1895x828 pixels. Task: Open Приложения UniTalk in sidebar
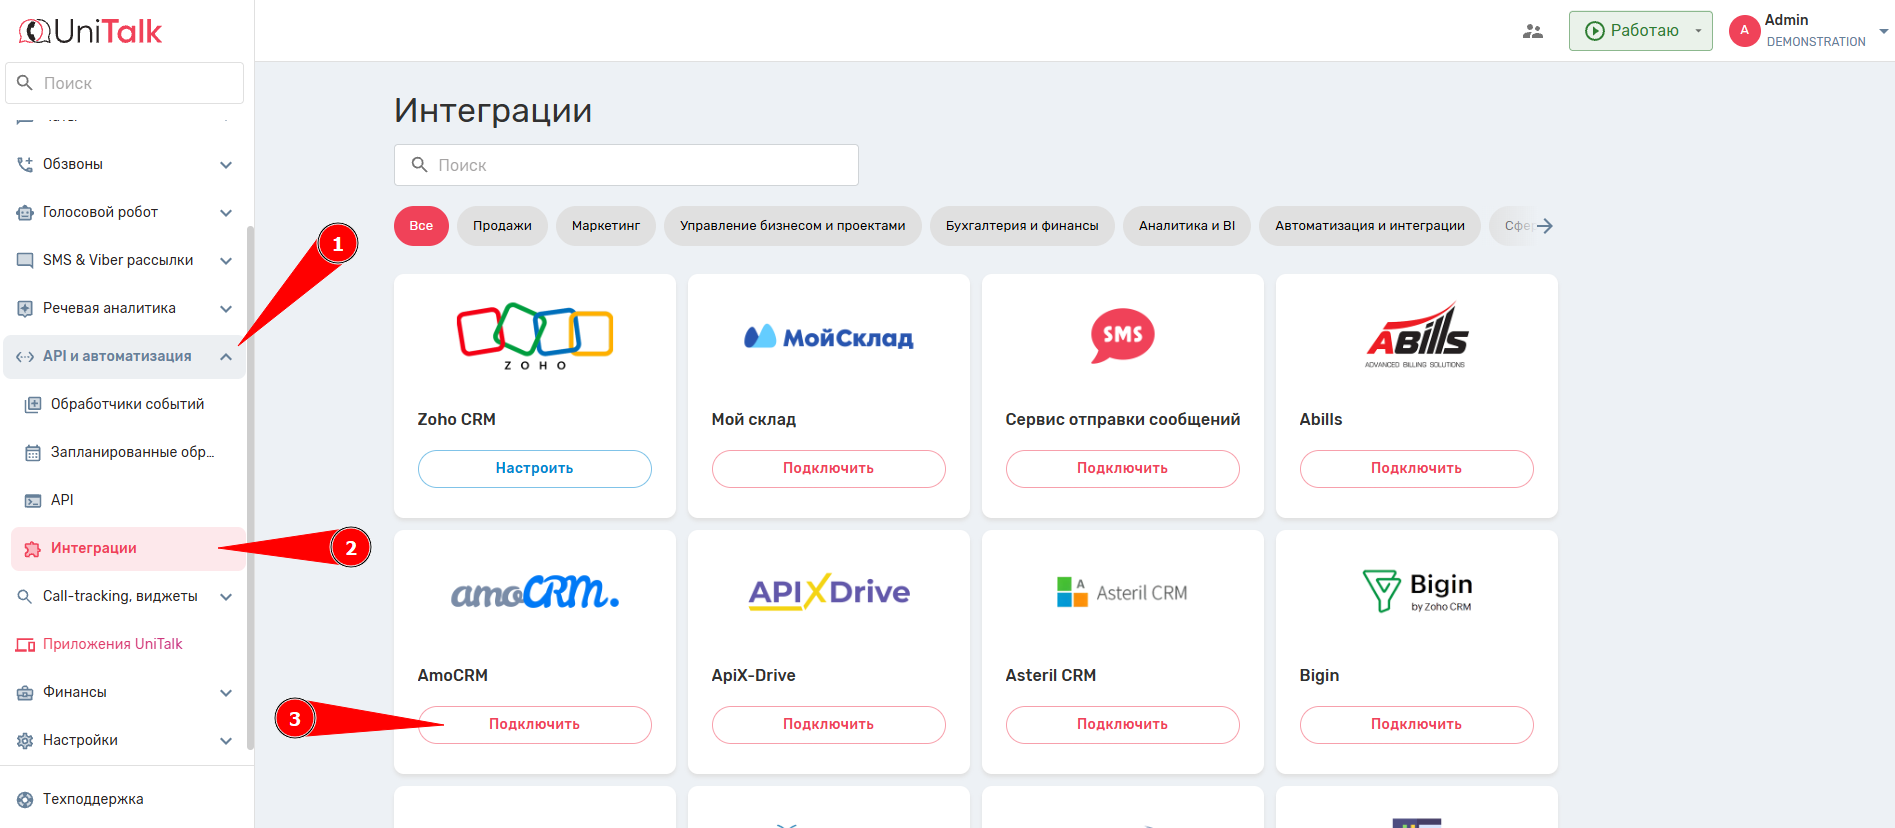(x=112, y=644)
